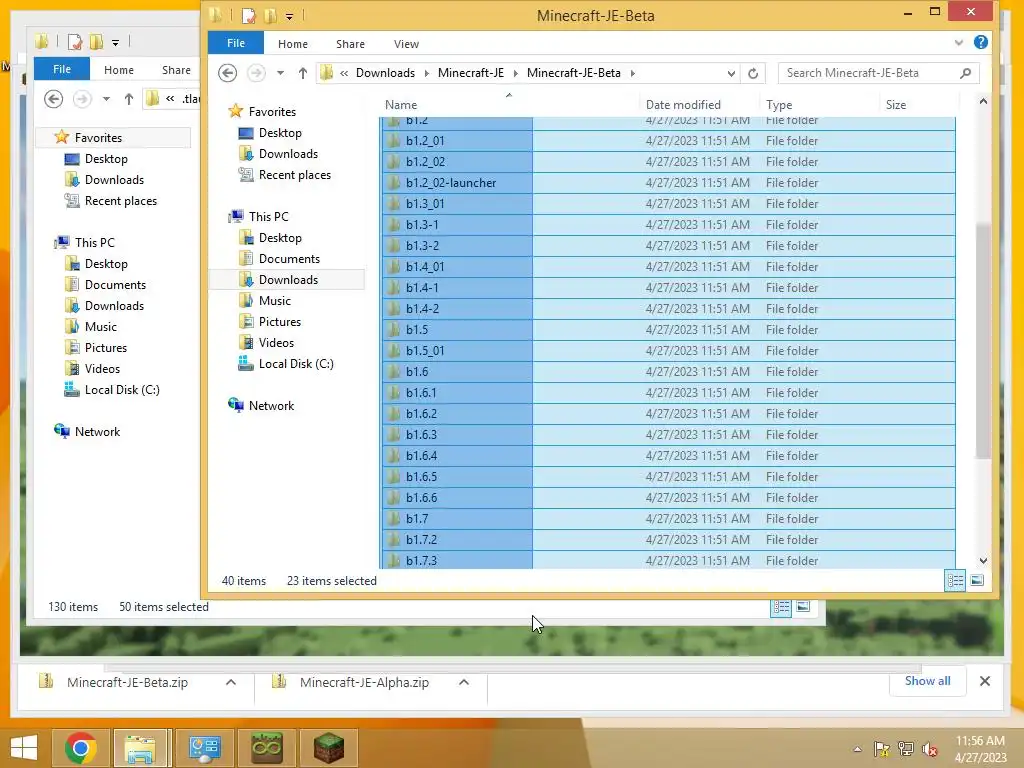
Task: Switch background window to Large icons view
Action: [803, 607]
